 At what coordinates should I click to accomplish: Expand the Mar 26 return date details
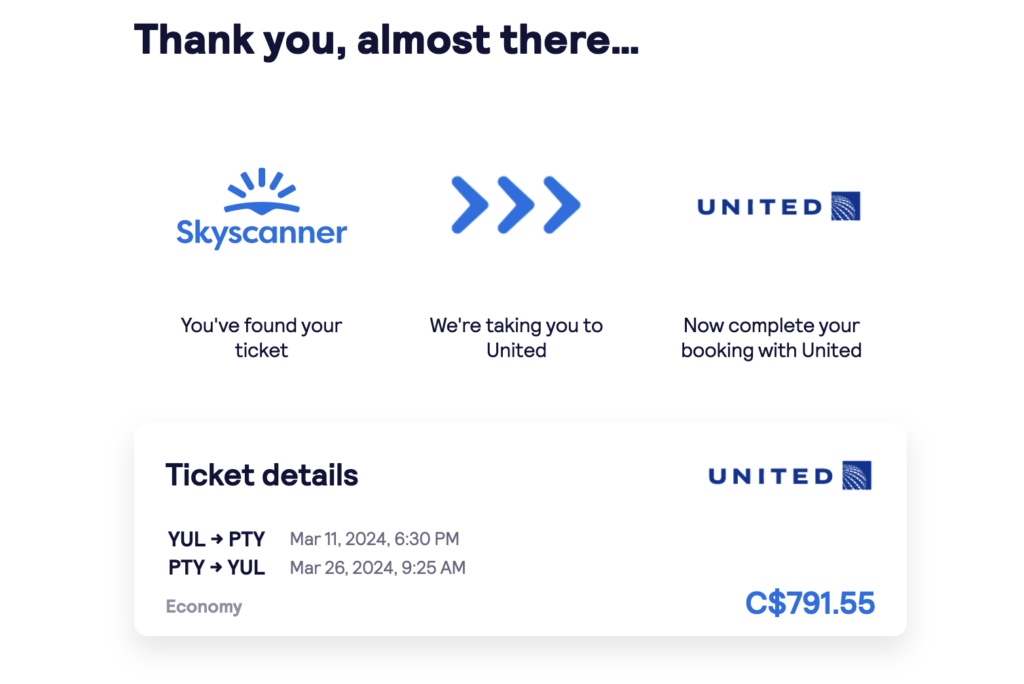tap(377, 567)
